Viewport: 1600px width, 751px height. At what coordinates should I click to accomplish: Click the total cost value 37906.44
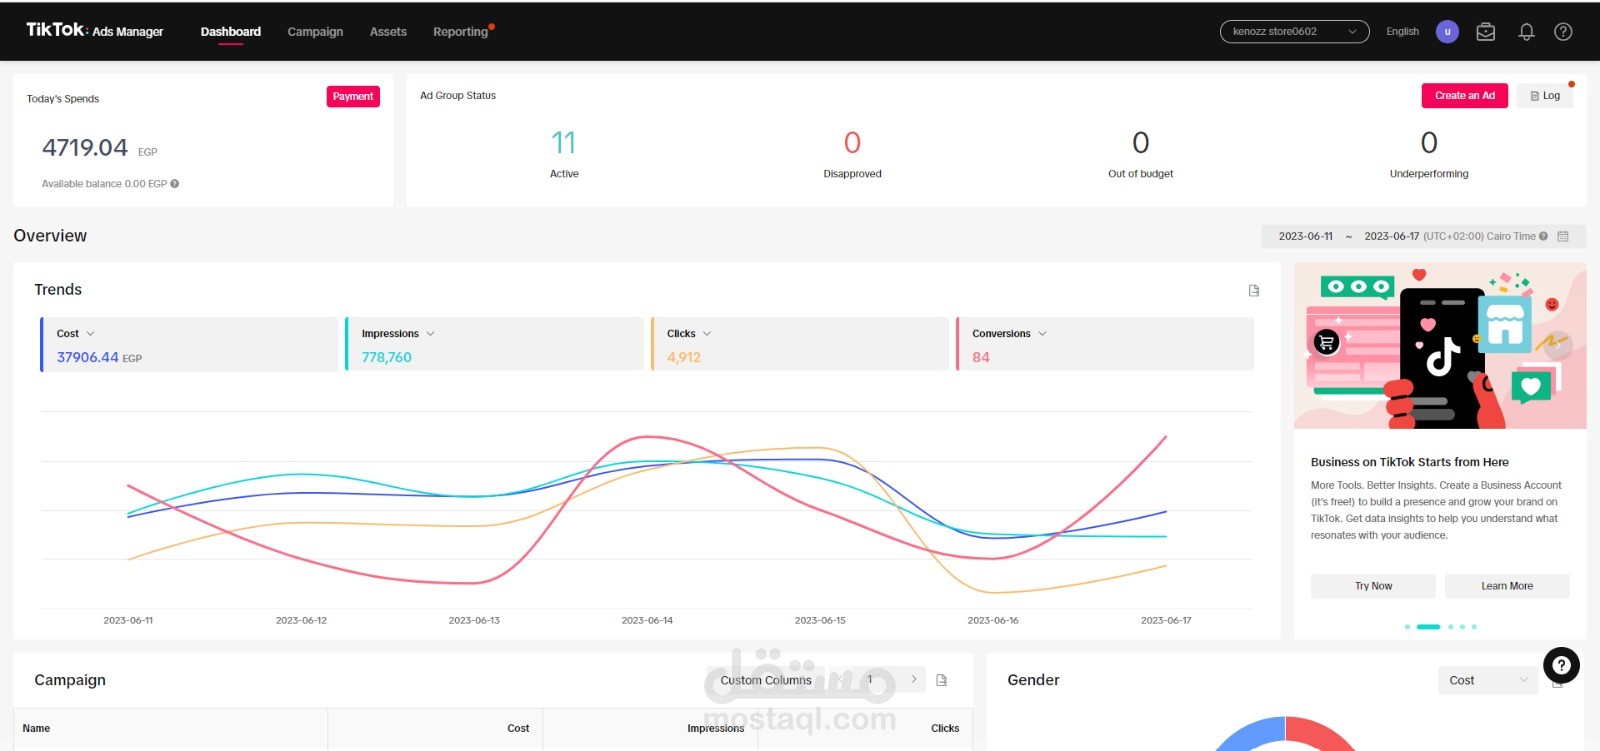pos(88,357)
